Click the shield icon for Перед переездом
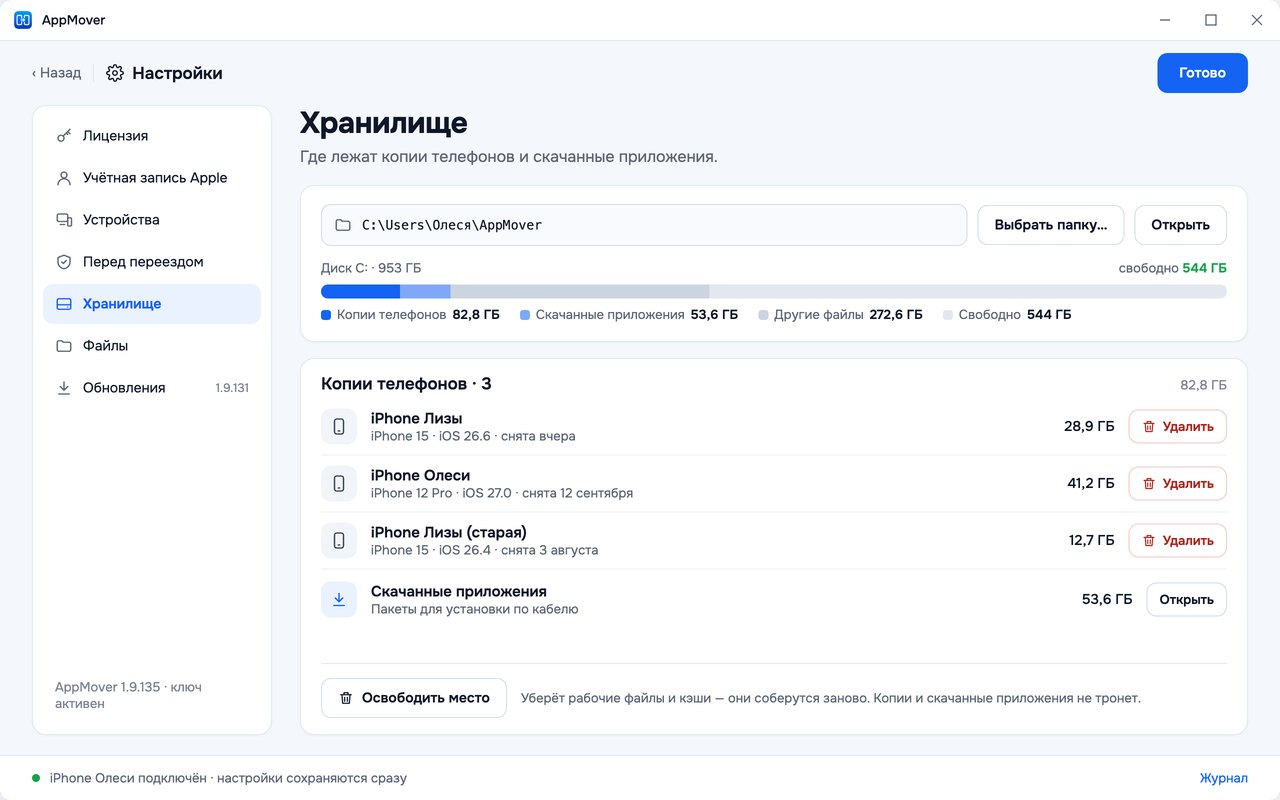This screenshot has width=1280, height=800. pyautogui.click(x=64, y=262)
